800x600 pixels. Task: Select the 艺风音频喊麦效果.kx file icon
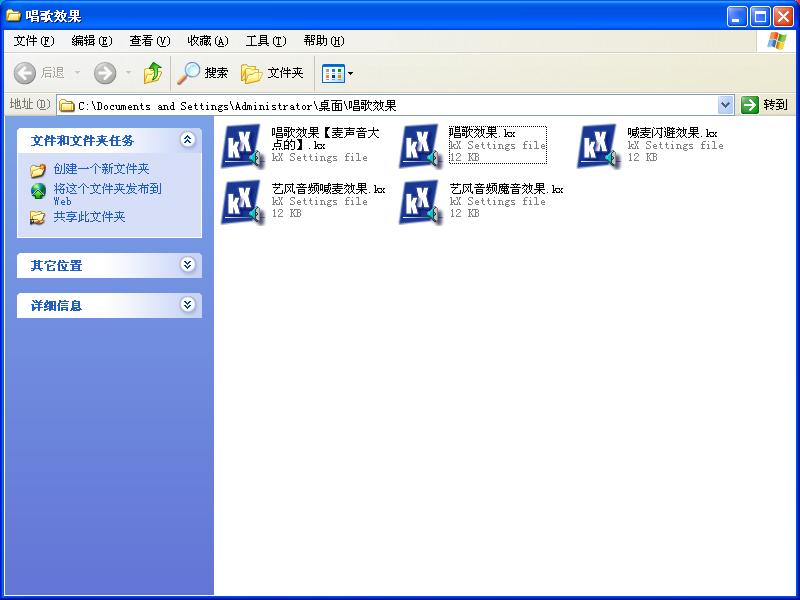click(x=241, y=201)
